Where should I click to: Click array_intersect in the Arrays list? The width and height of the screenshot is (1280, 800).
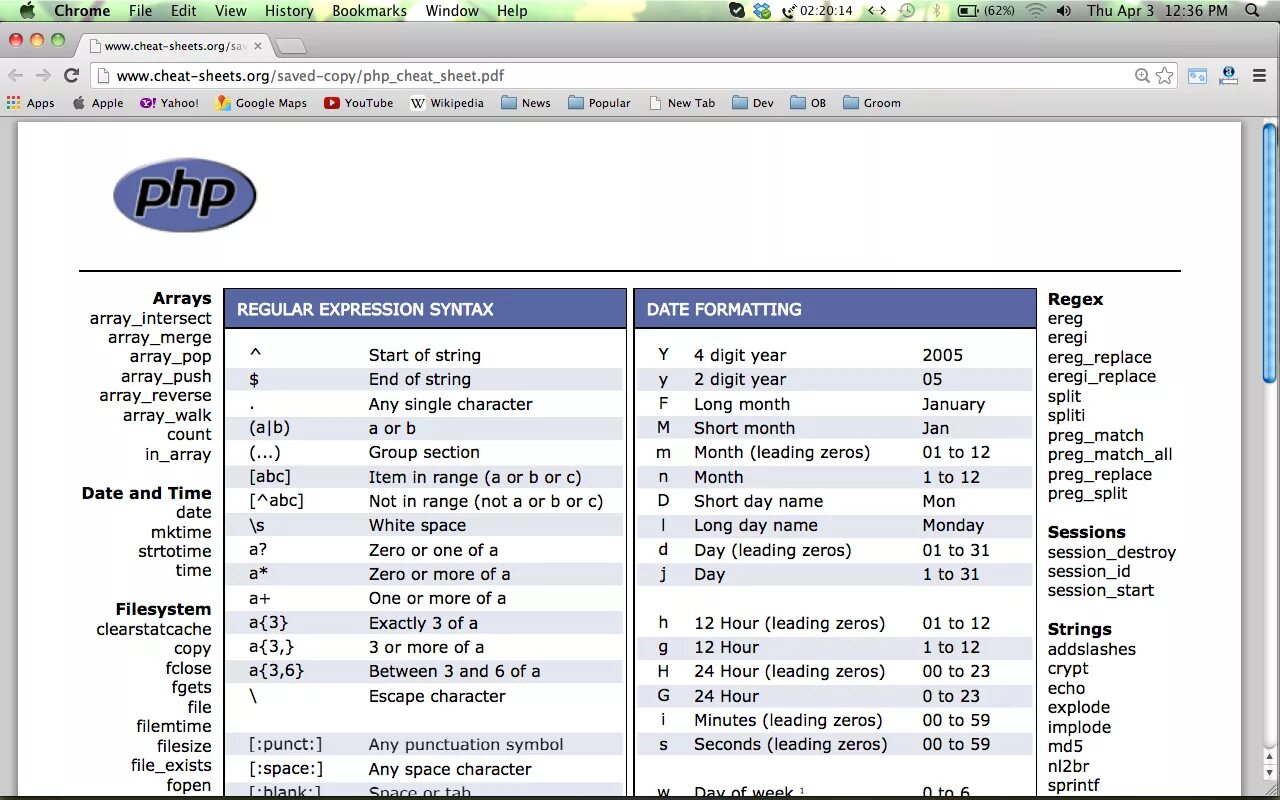[151, 318]
